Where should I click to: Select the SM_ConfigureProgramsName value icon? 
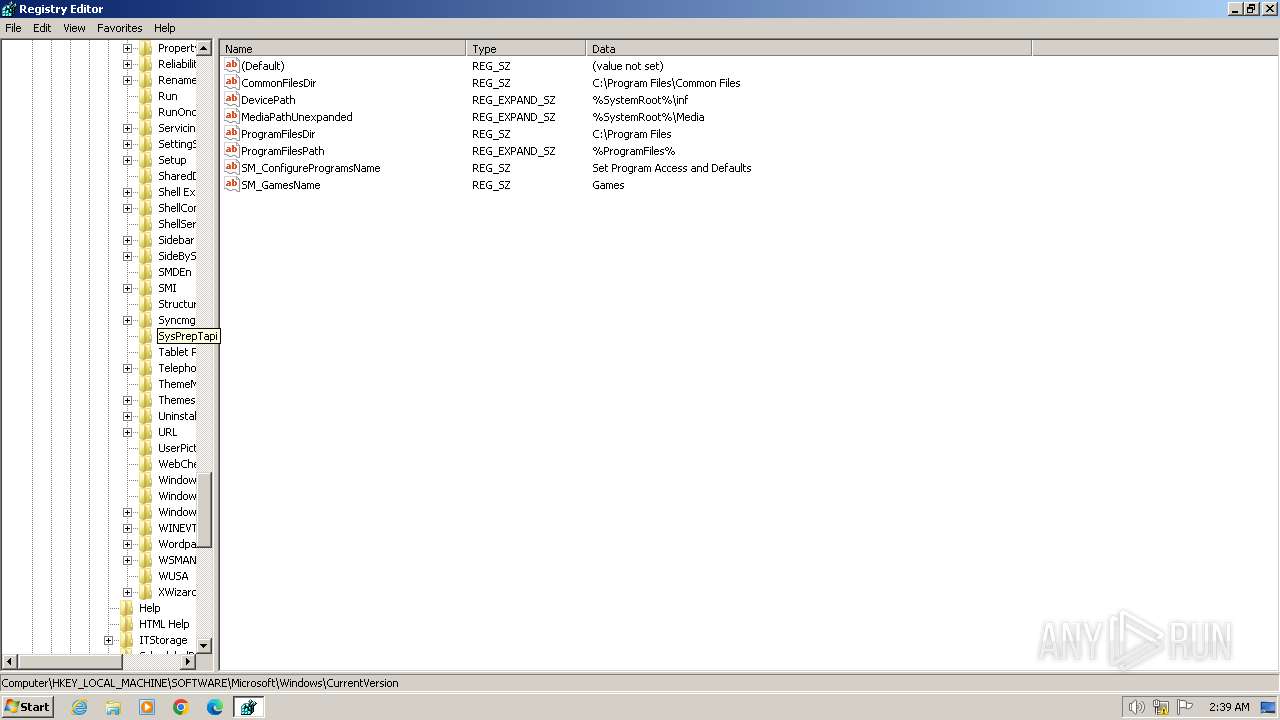click(232, 168)
